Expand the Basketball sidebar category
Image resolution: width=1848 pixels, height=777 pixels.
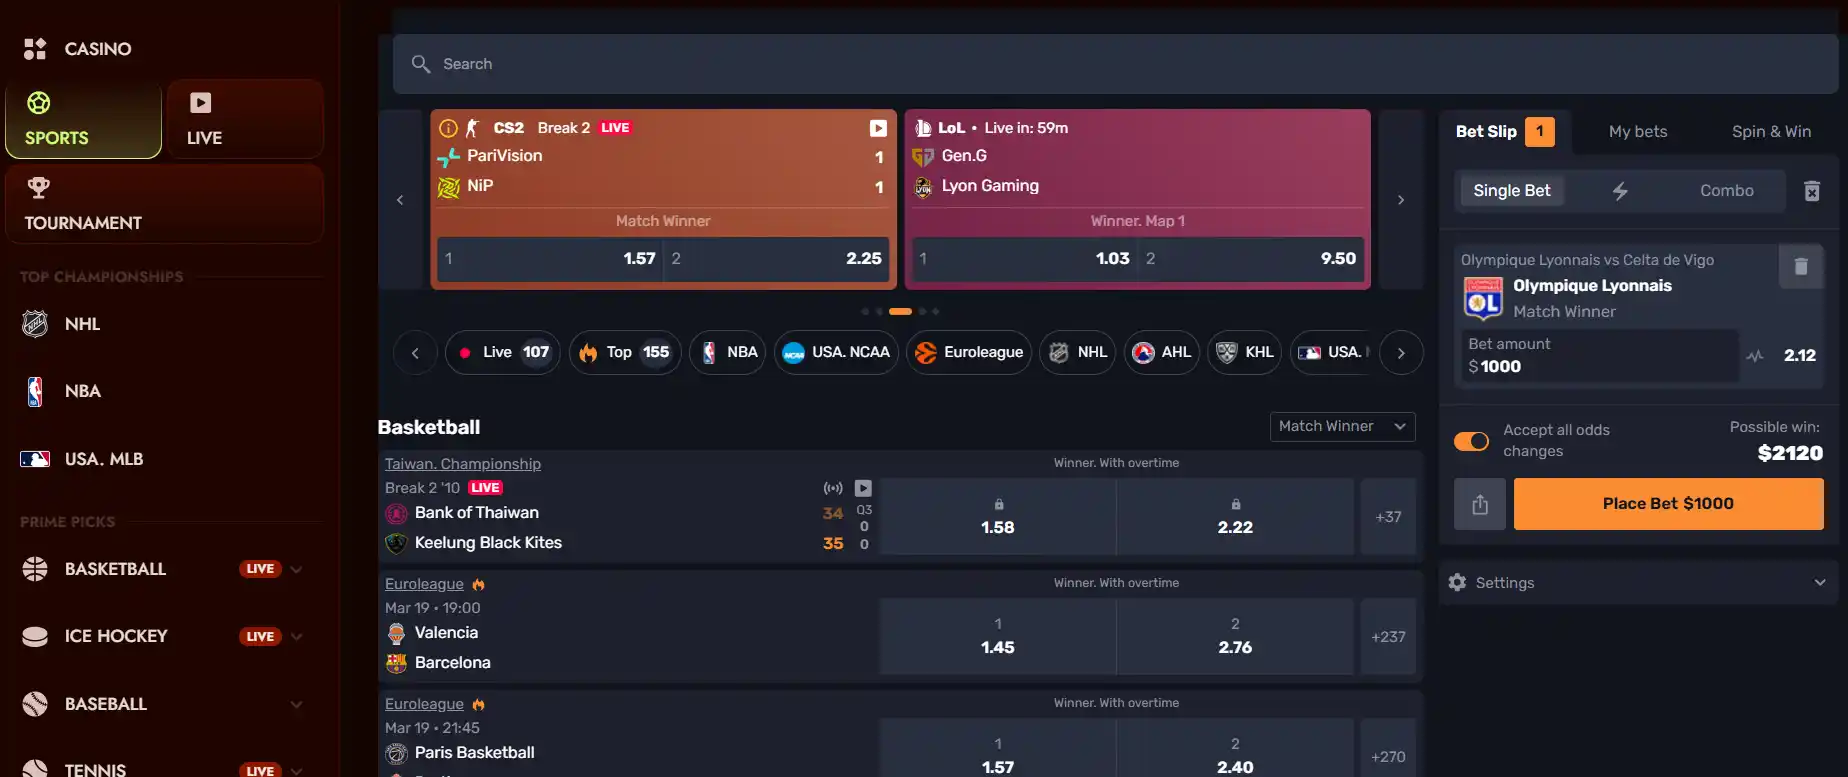296,569
